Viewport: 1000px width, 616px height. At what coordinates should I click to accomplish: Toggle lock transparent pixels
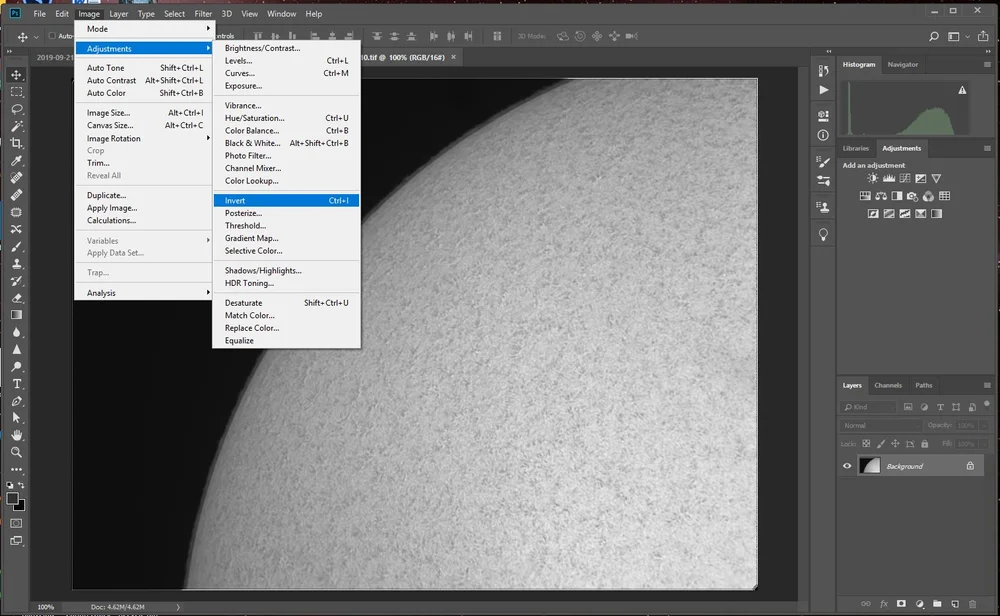click(x=866, y=443)
